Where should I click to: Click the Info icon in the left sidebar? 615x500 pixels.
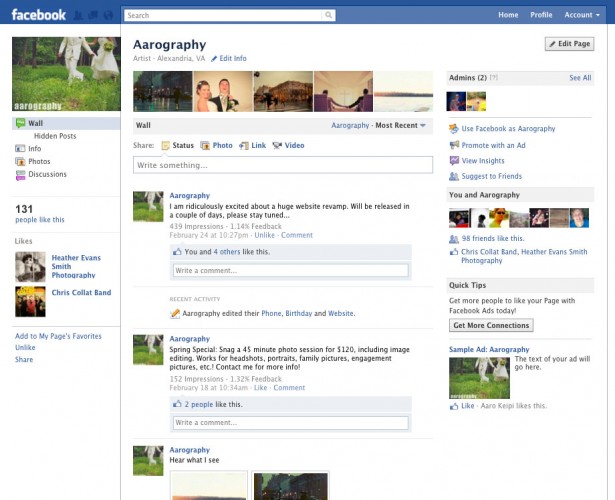click(20, 149)
